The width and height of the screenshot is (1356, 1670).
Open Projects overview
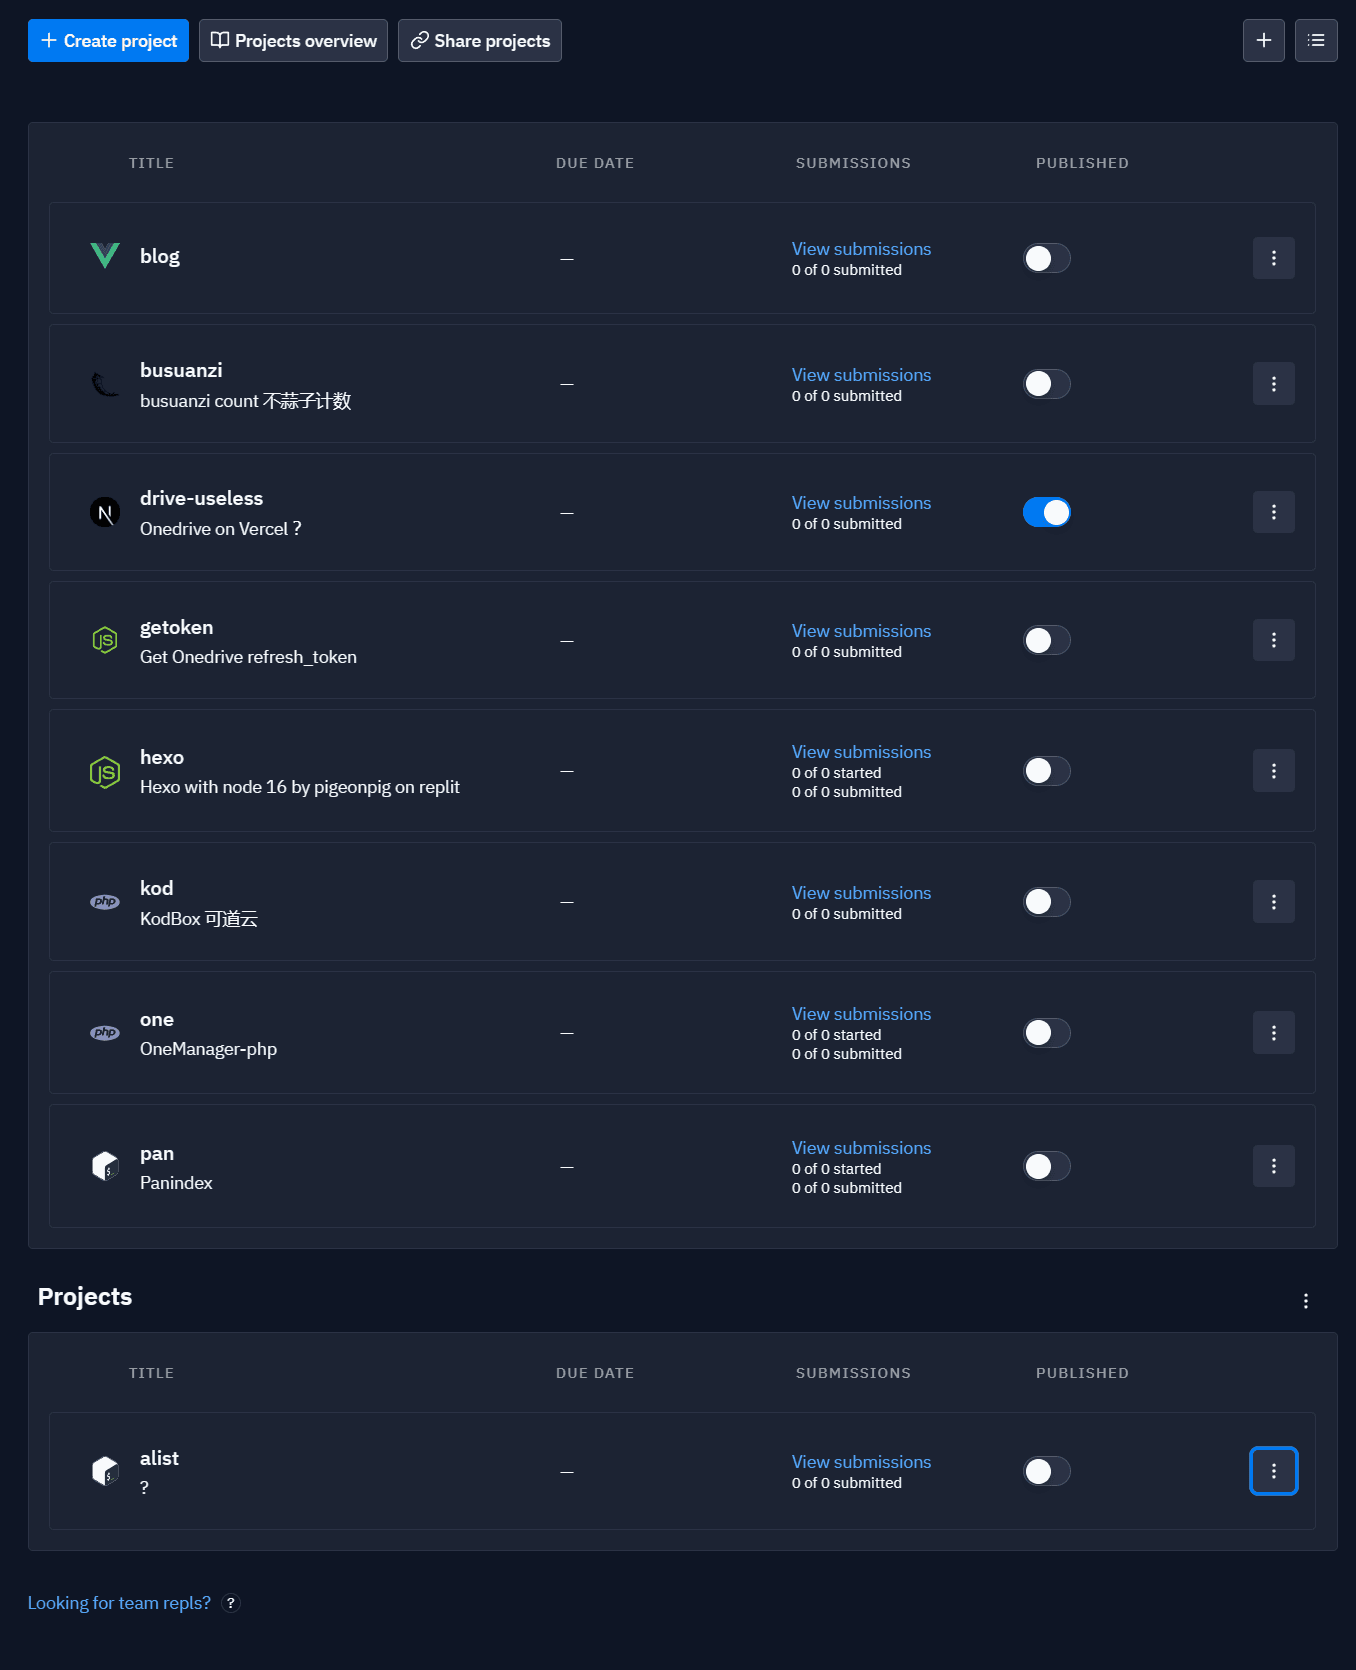[293, 41]
